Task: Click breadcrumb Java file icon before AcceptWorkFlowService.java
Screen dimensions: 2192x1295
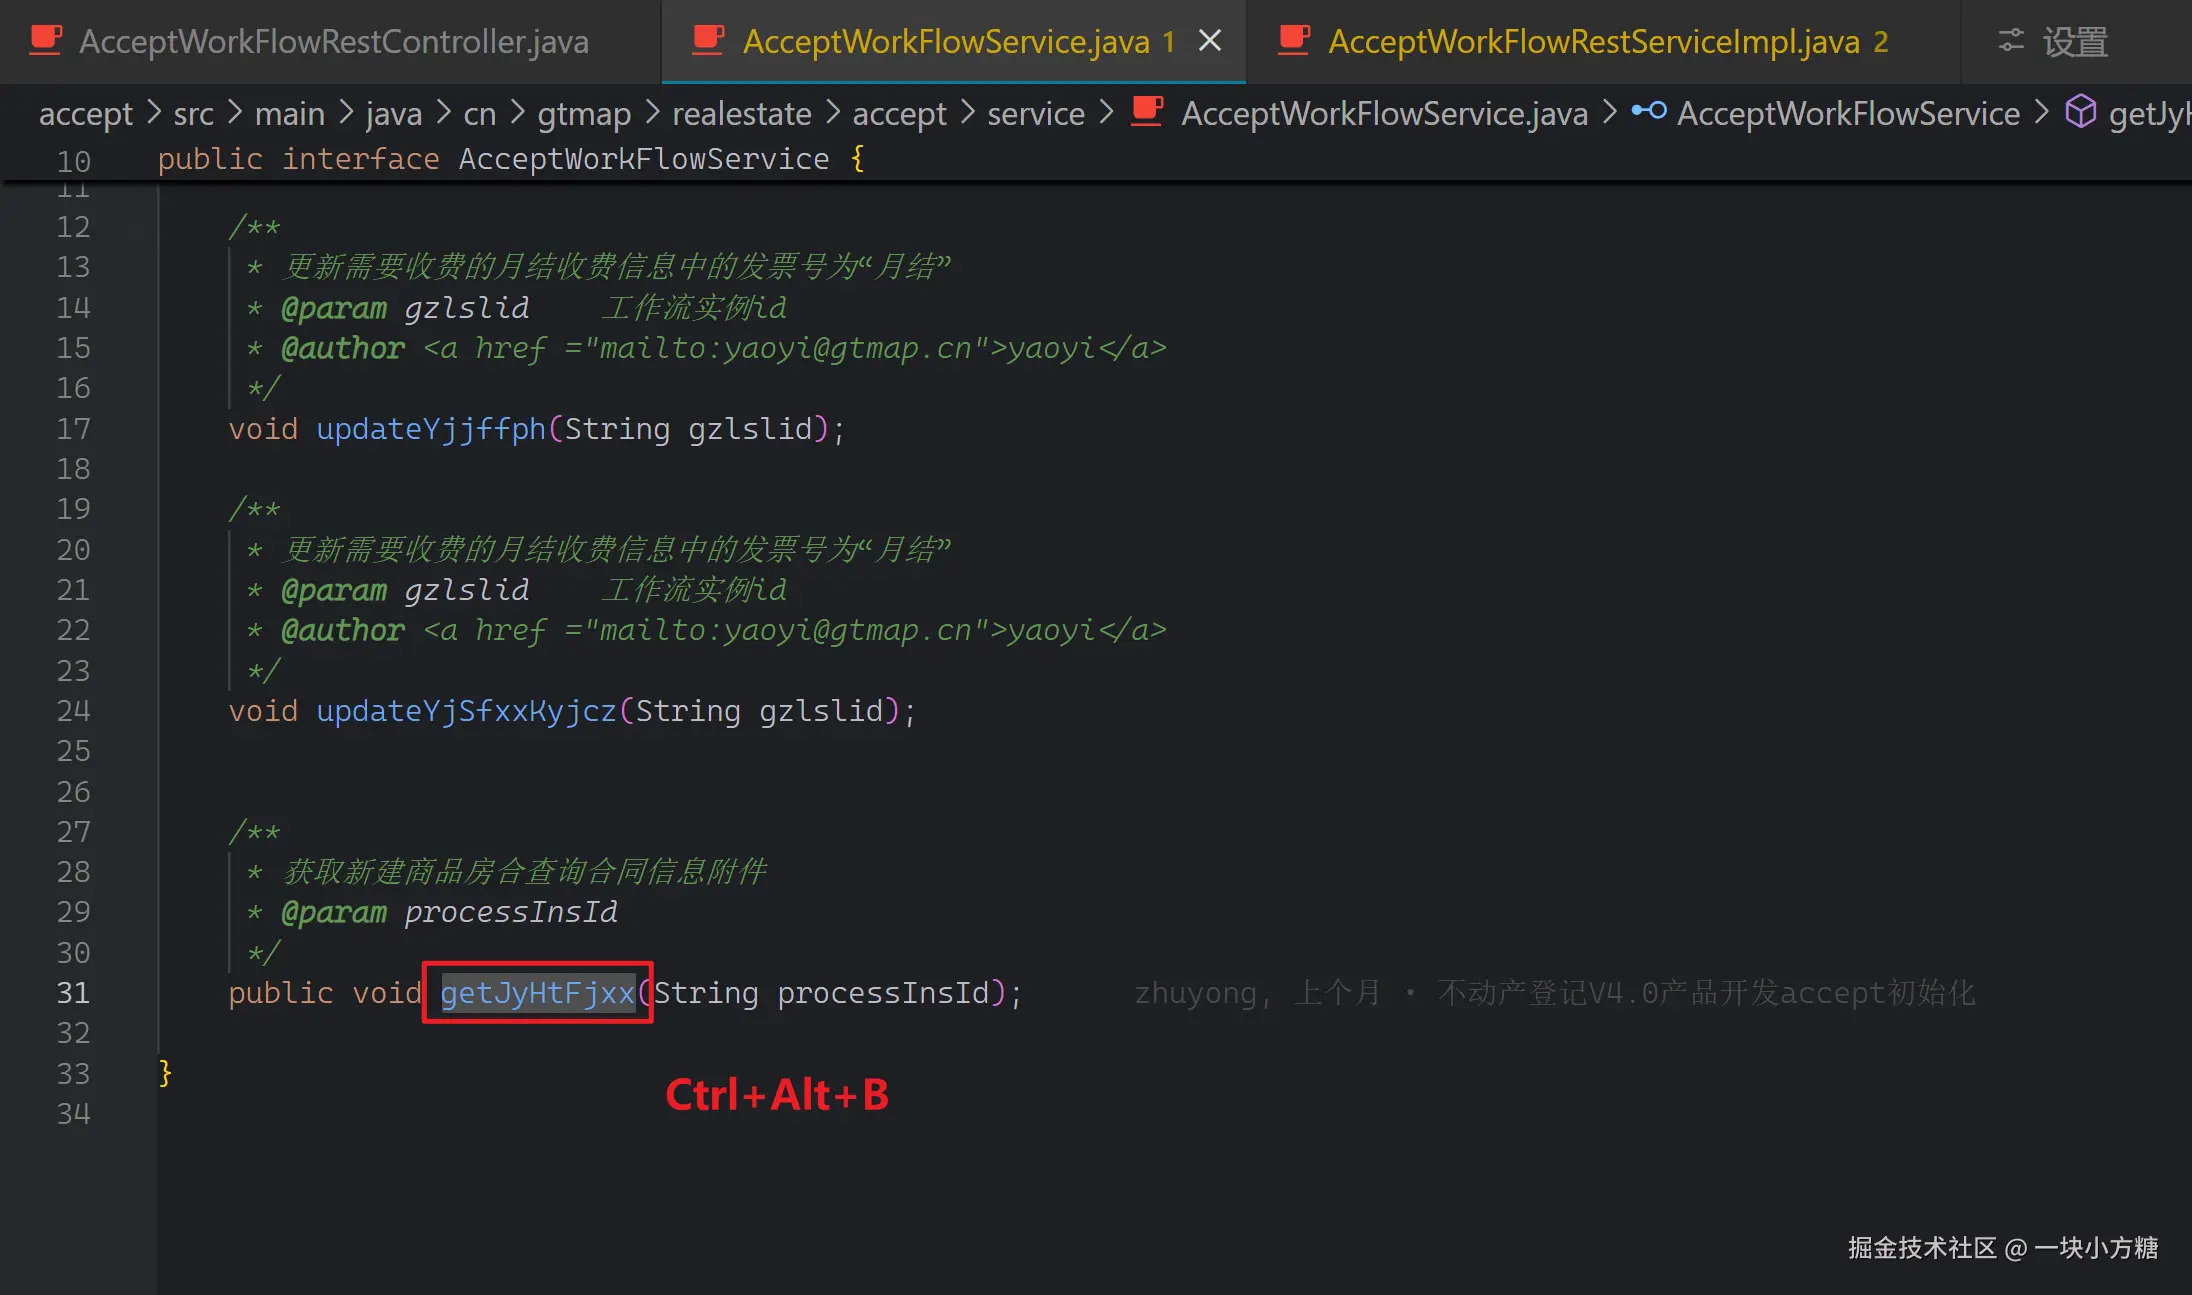Action: pyautogui.click(x=1147, y=112)
